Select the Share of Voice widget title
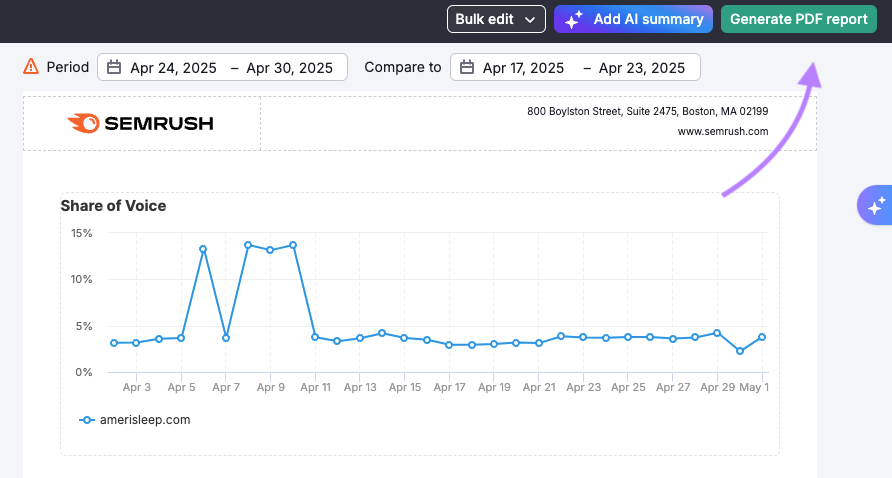The width and height of the screenshot is (892, 478). (x=113, y=206)
